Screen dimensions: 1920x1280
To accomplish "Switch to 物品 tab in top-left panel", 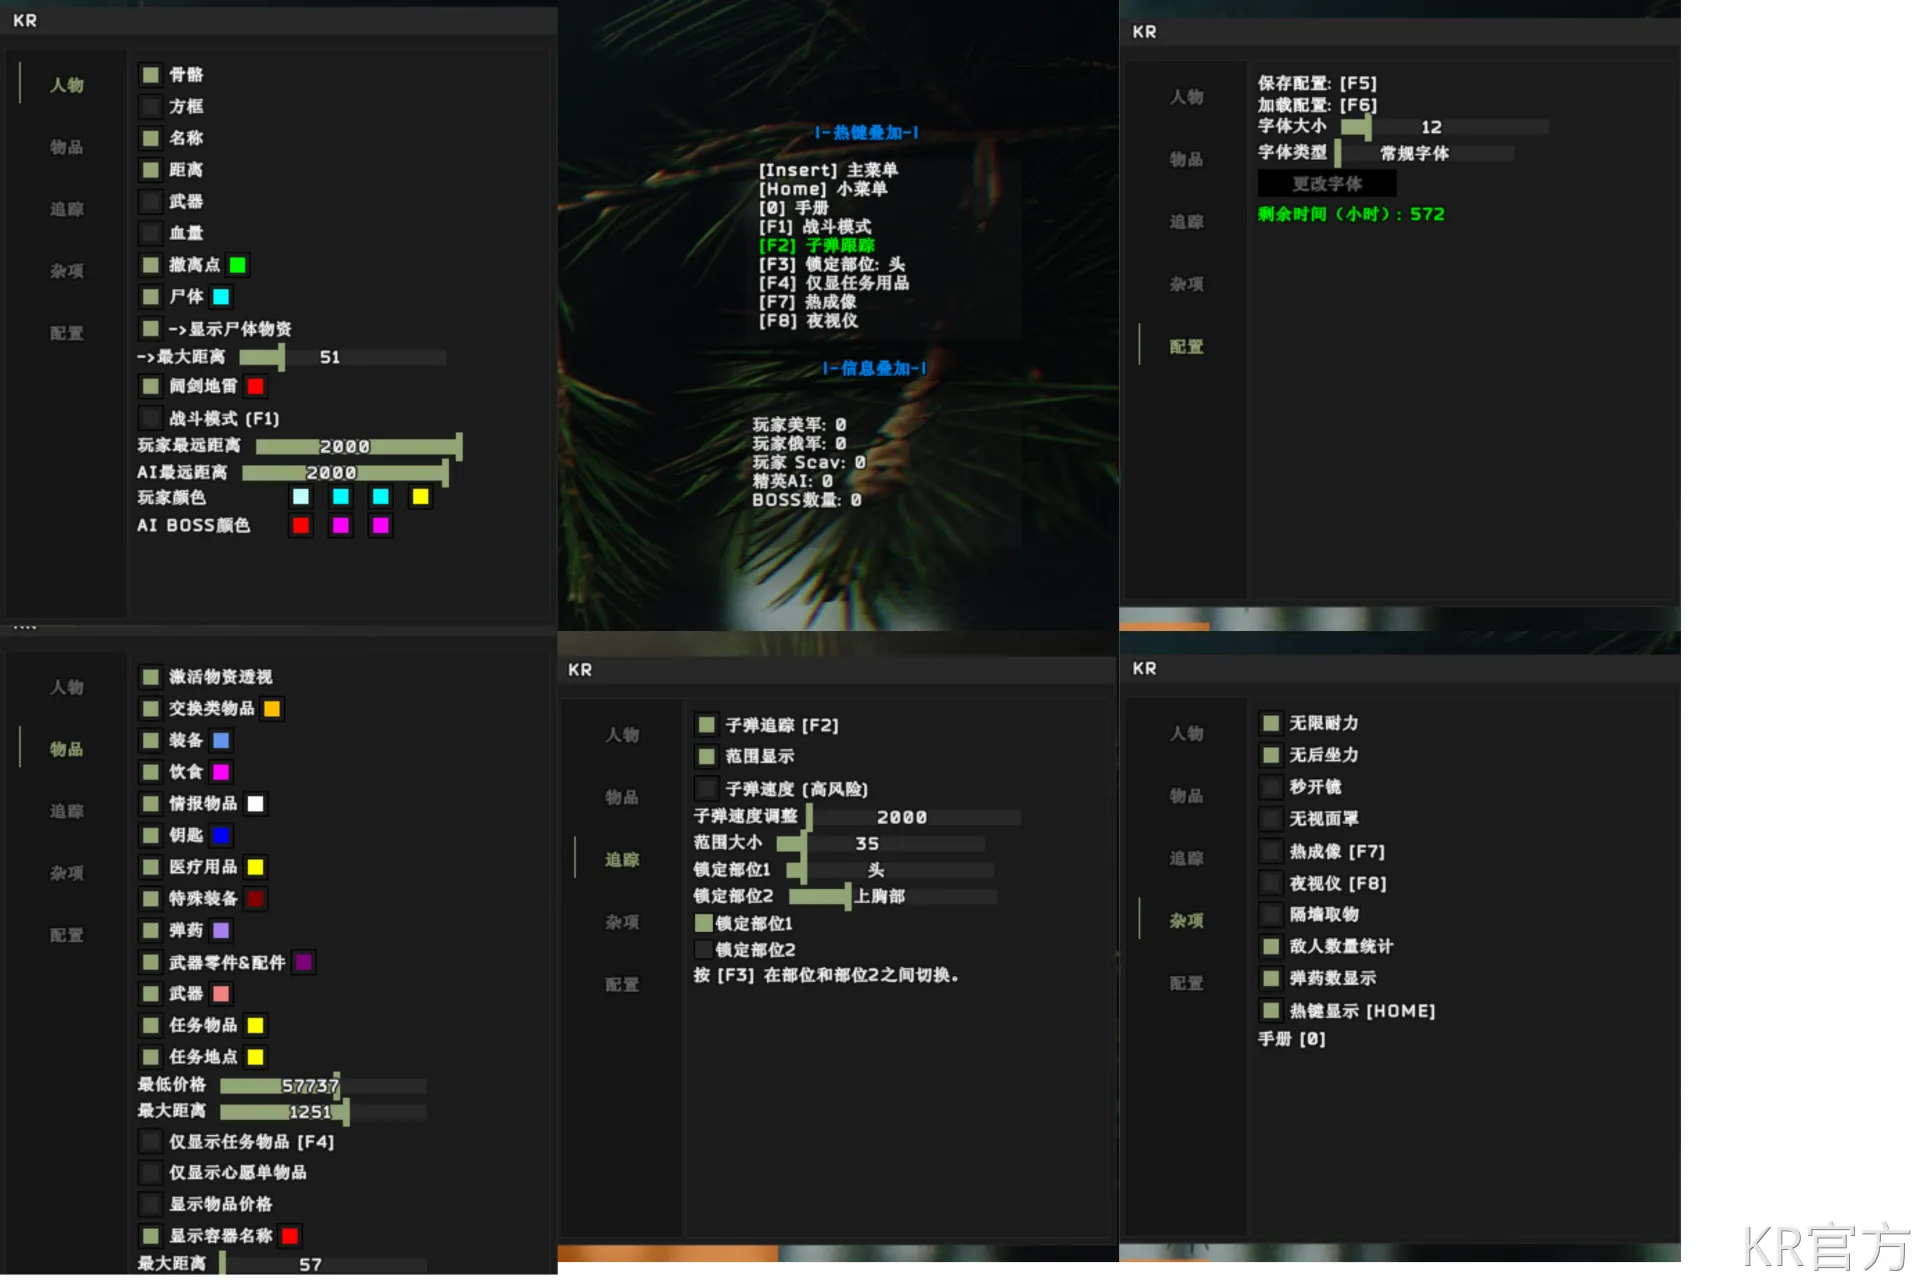I will [67, 147].
